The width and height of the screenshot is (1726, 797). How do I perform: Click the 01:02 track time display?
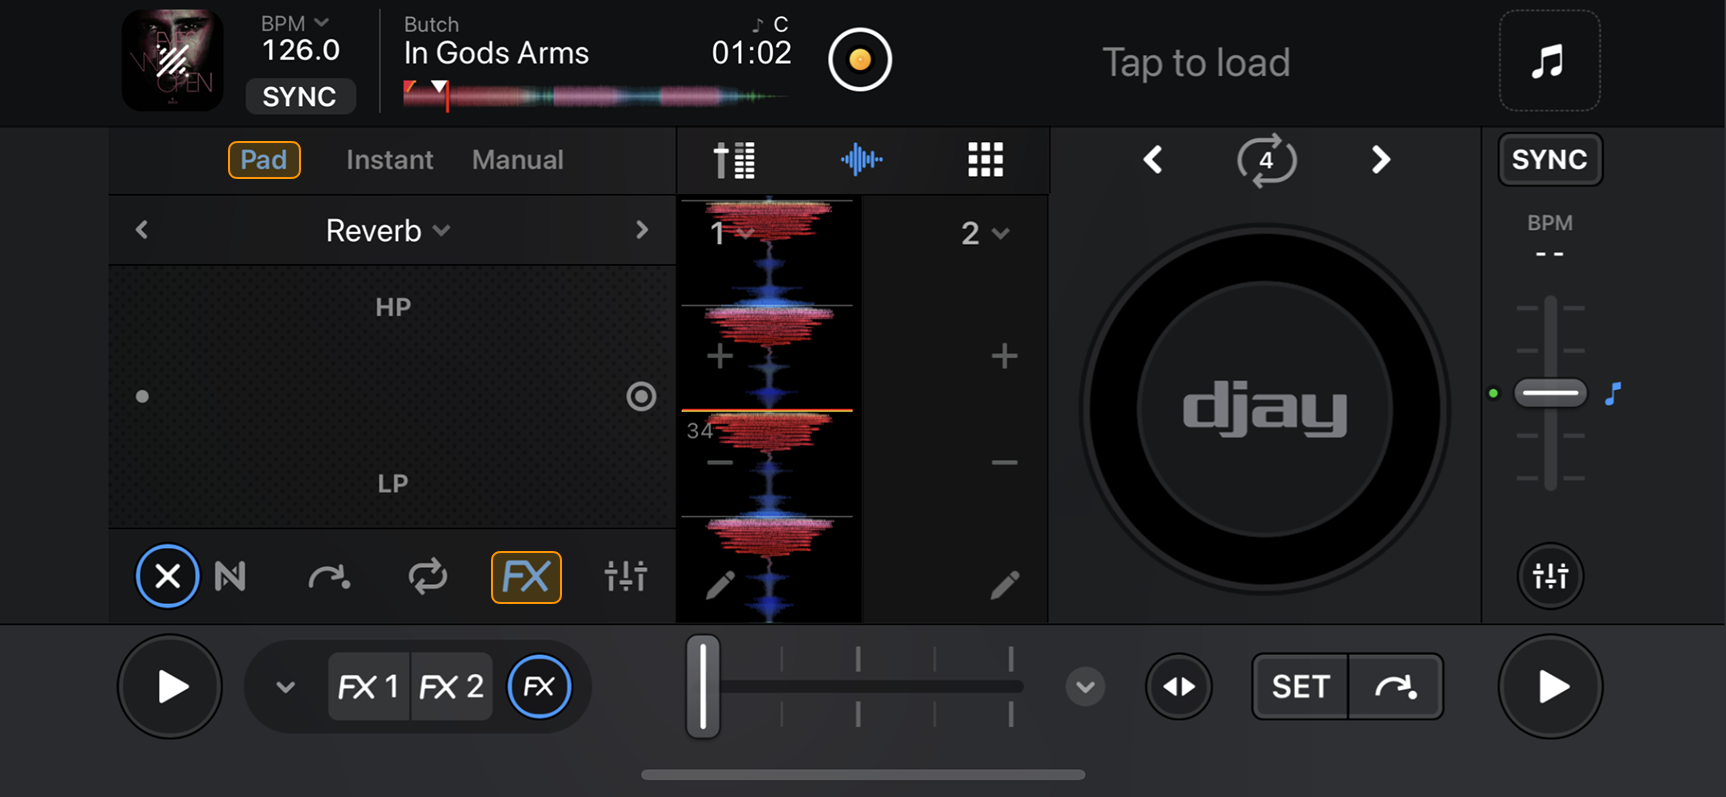(751, 53)
